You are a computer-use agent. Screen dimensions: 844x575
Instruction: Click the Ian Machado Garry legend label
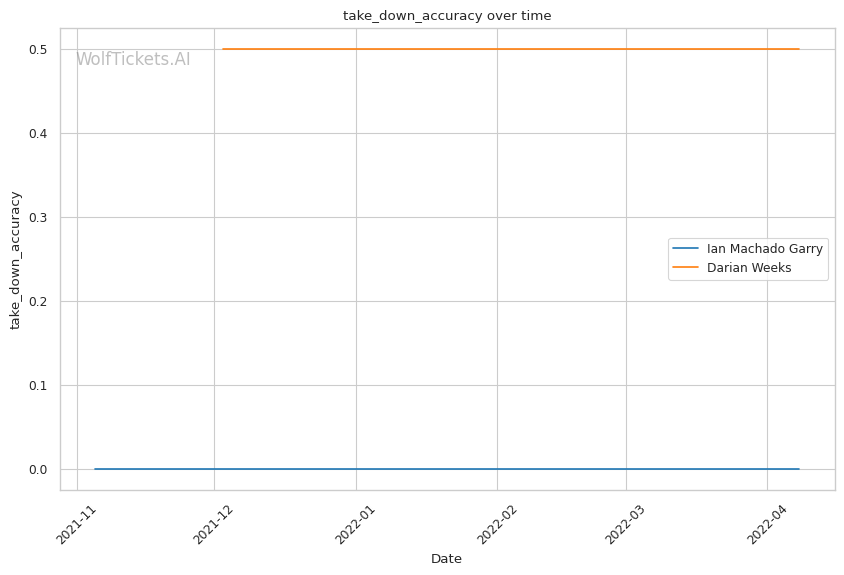point(765,248)
